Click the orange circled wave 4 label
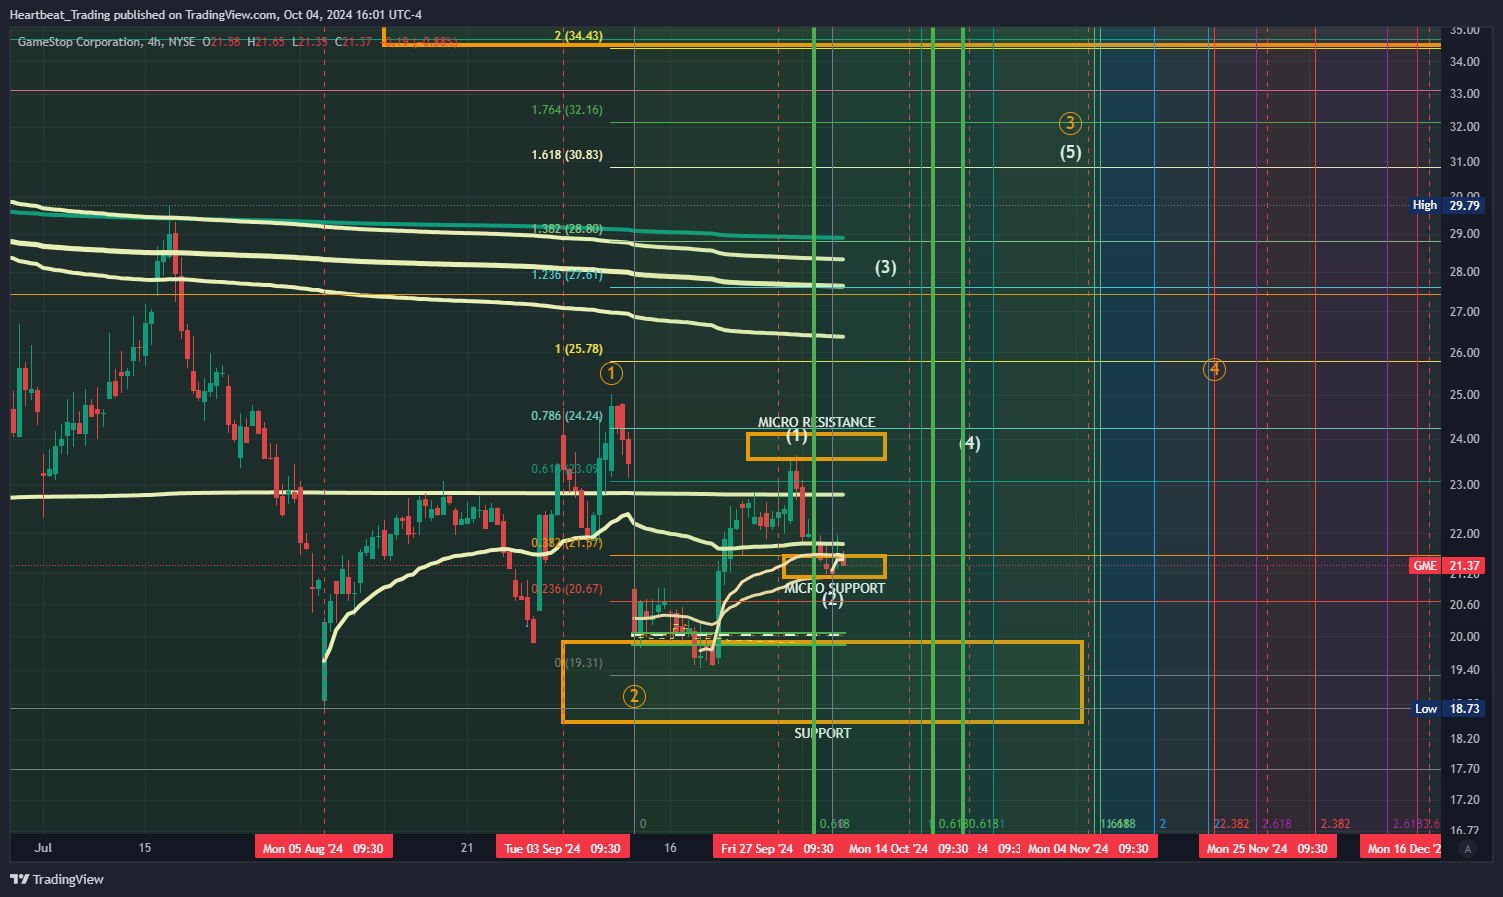The height and width of the screenshot is (897, 1503). pyautogui.click(x=1214, y=369)
